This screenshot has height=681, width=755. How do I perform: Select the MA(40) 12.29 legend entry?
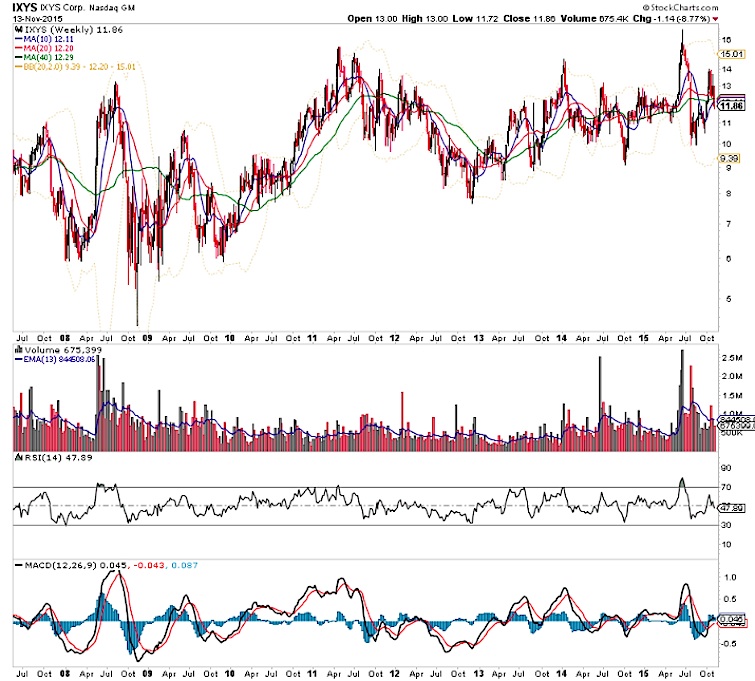point(49,57)
